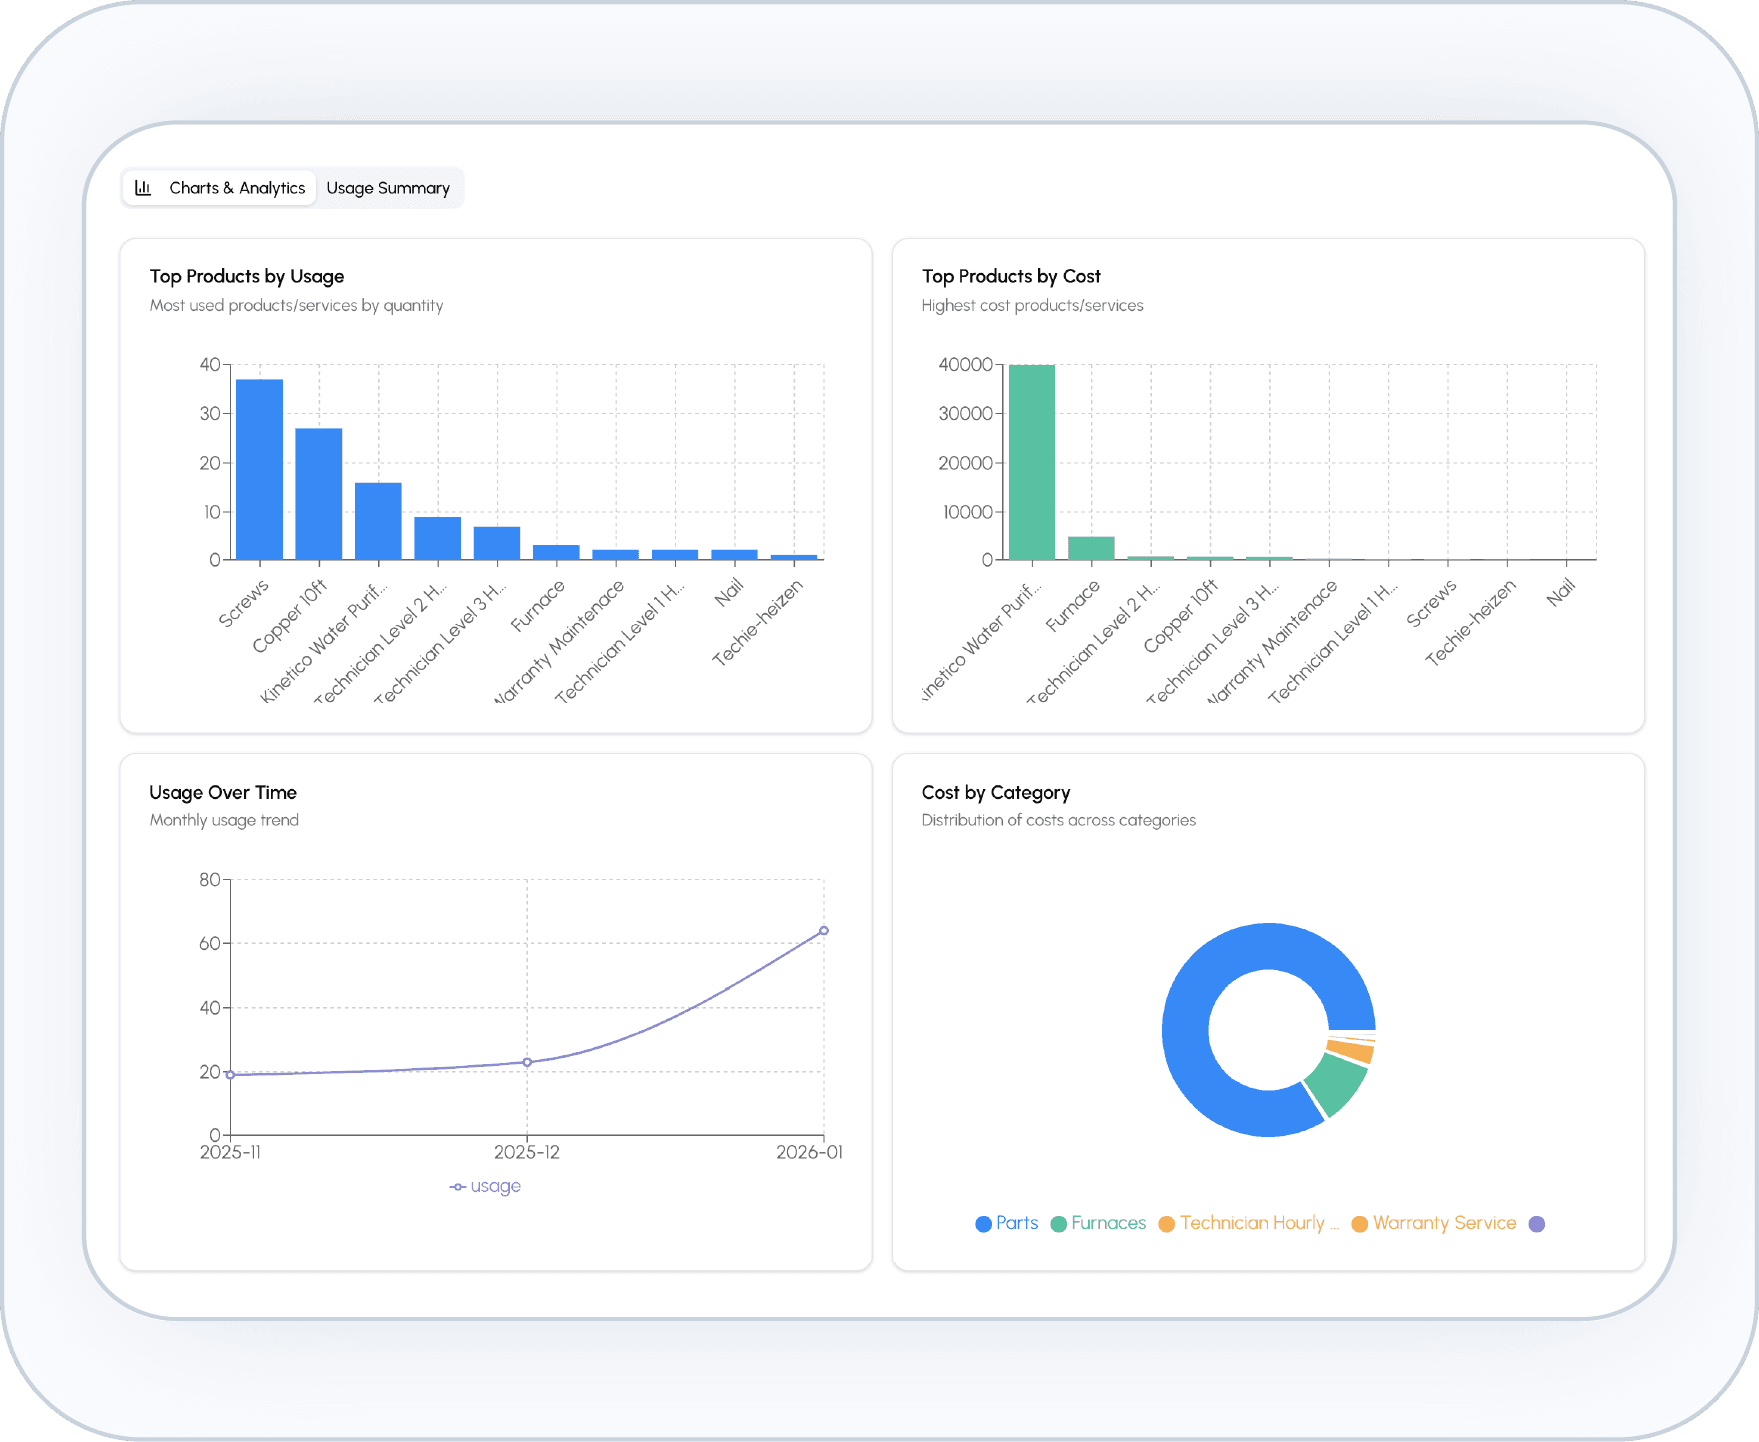This screenshot has width=1759, height=1442.
Task: Click the Cost by Category title
Action: pyautogui.click(x=996, y=792)
